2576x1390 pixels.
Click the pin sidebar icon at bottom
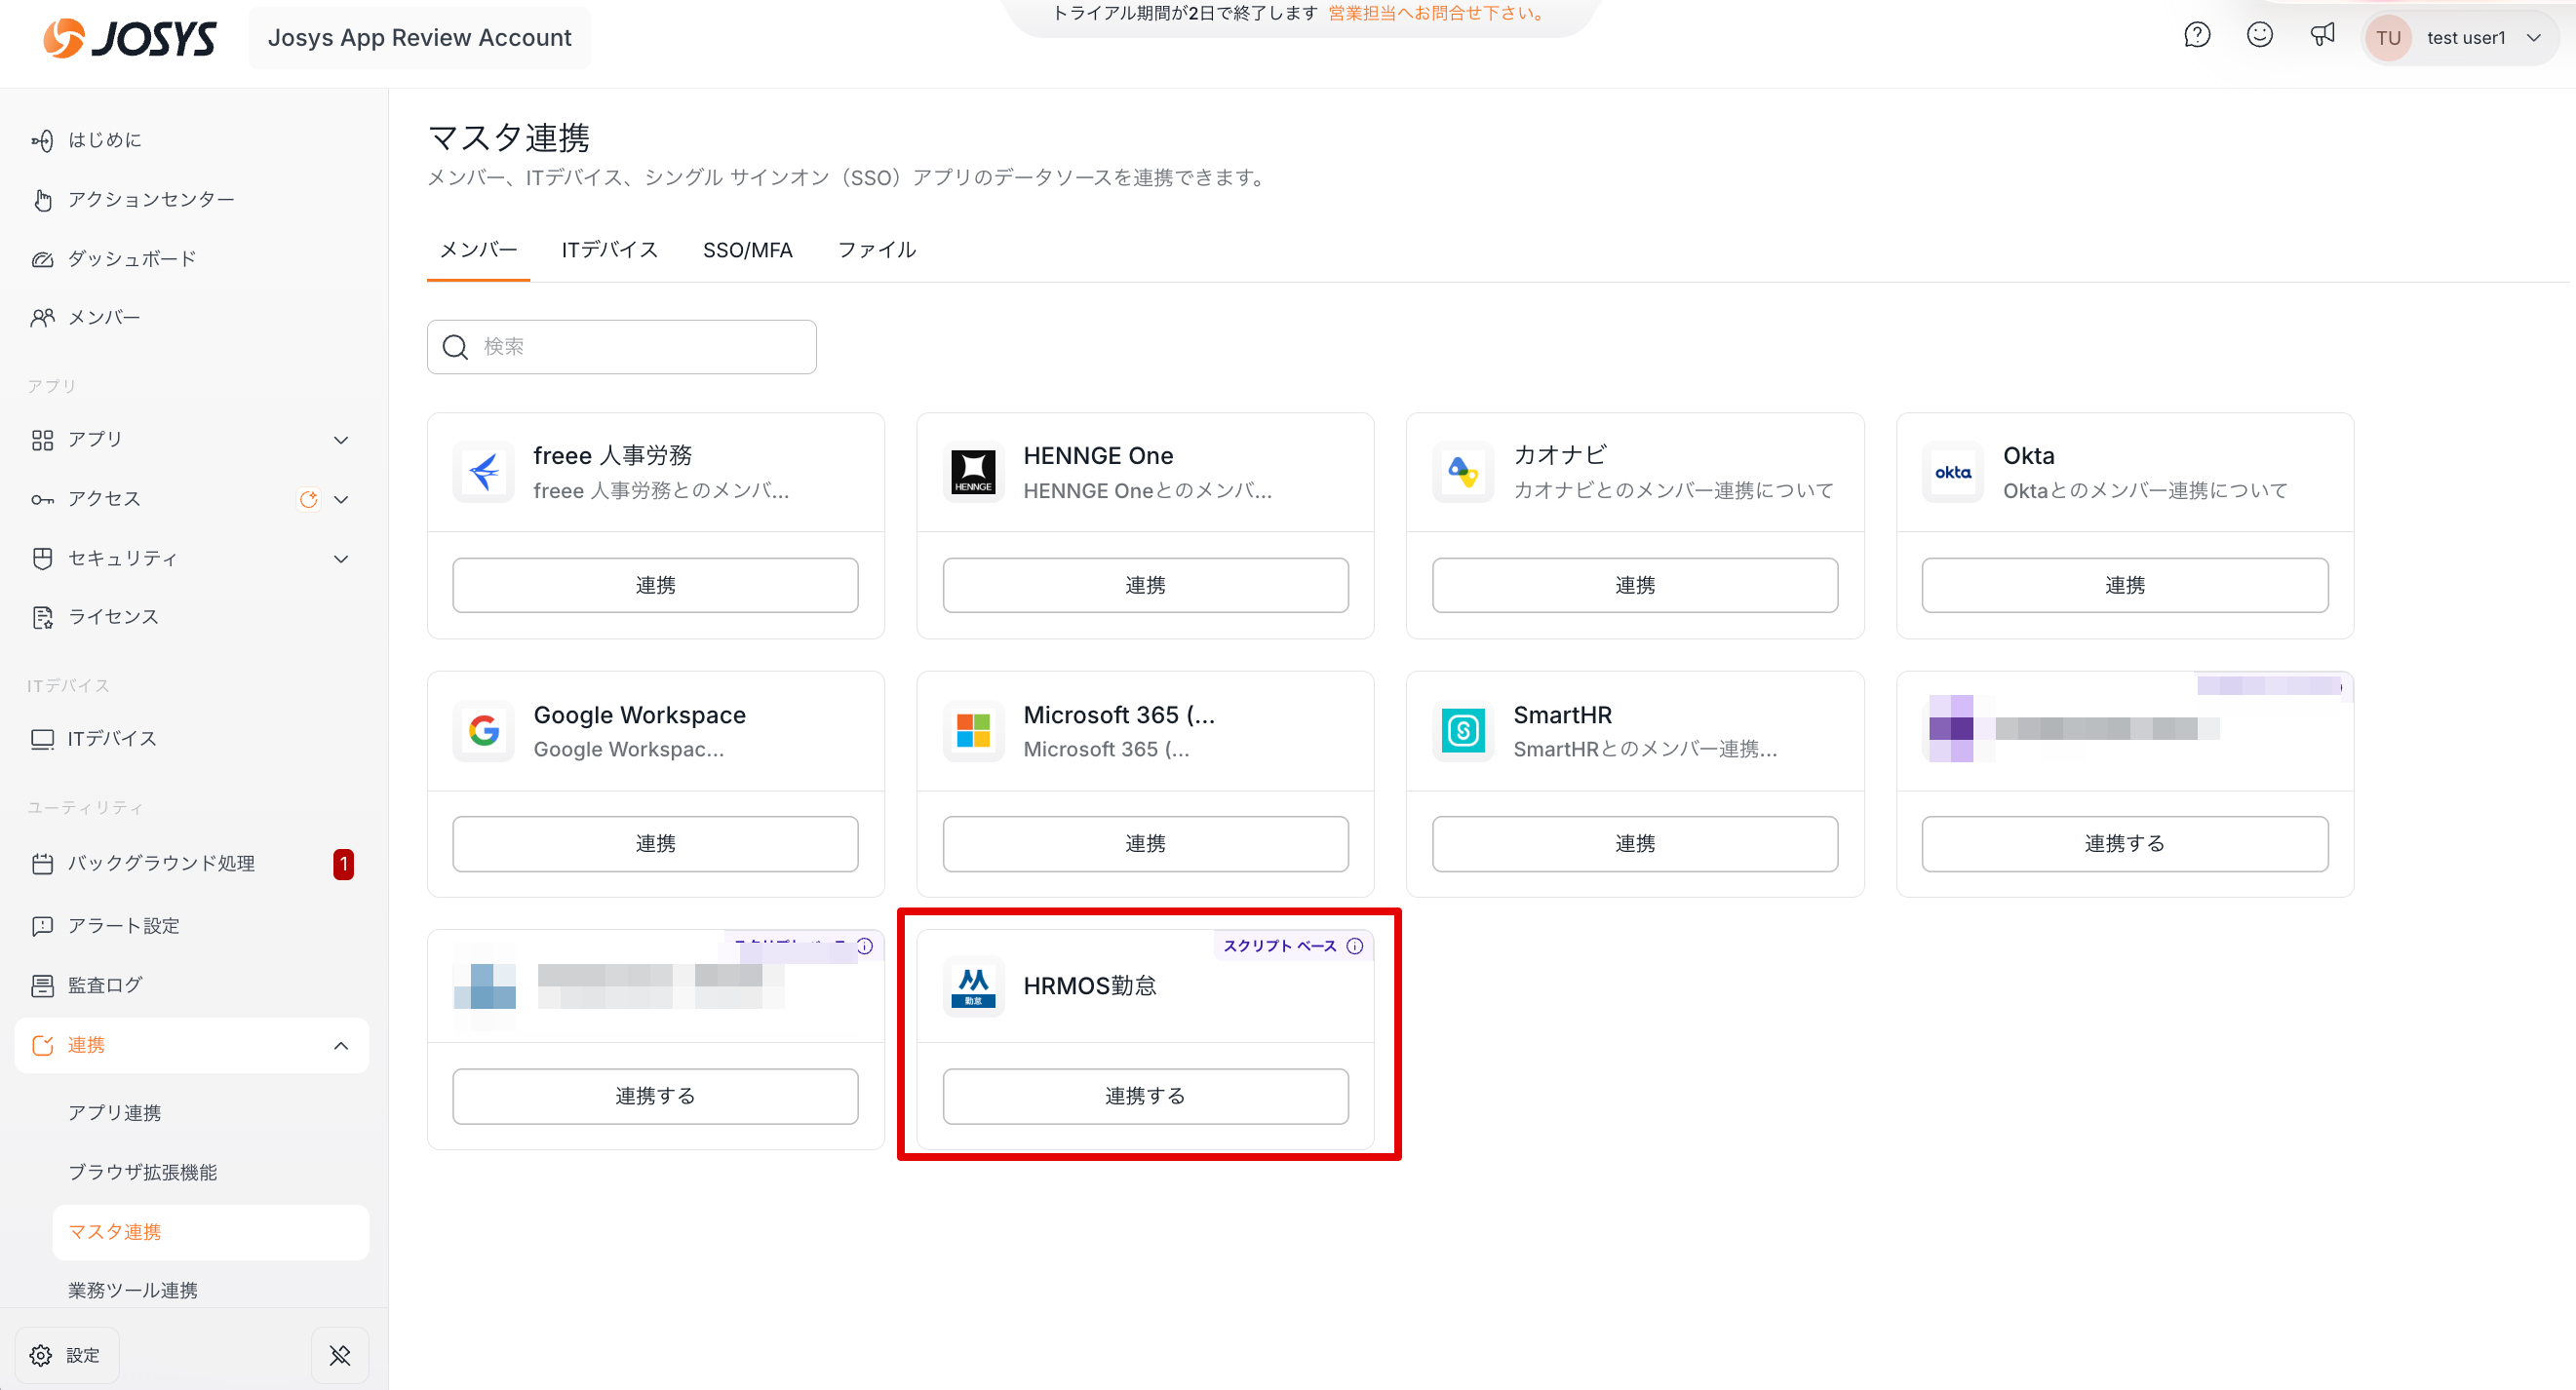(340, 1355)
